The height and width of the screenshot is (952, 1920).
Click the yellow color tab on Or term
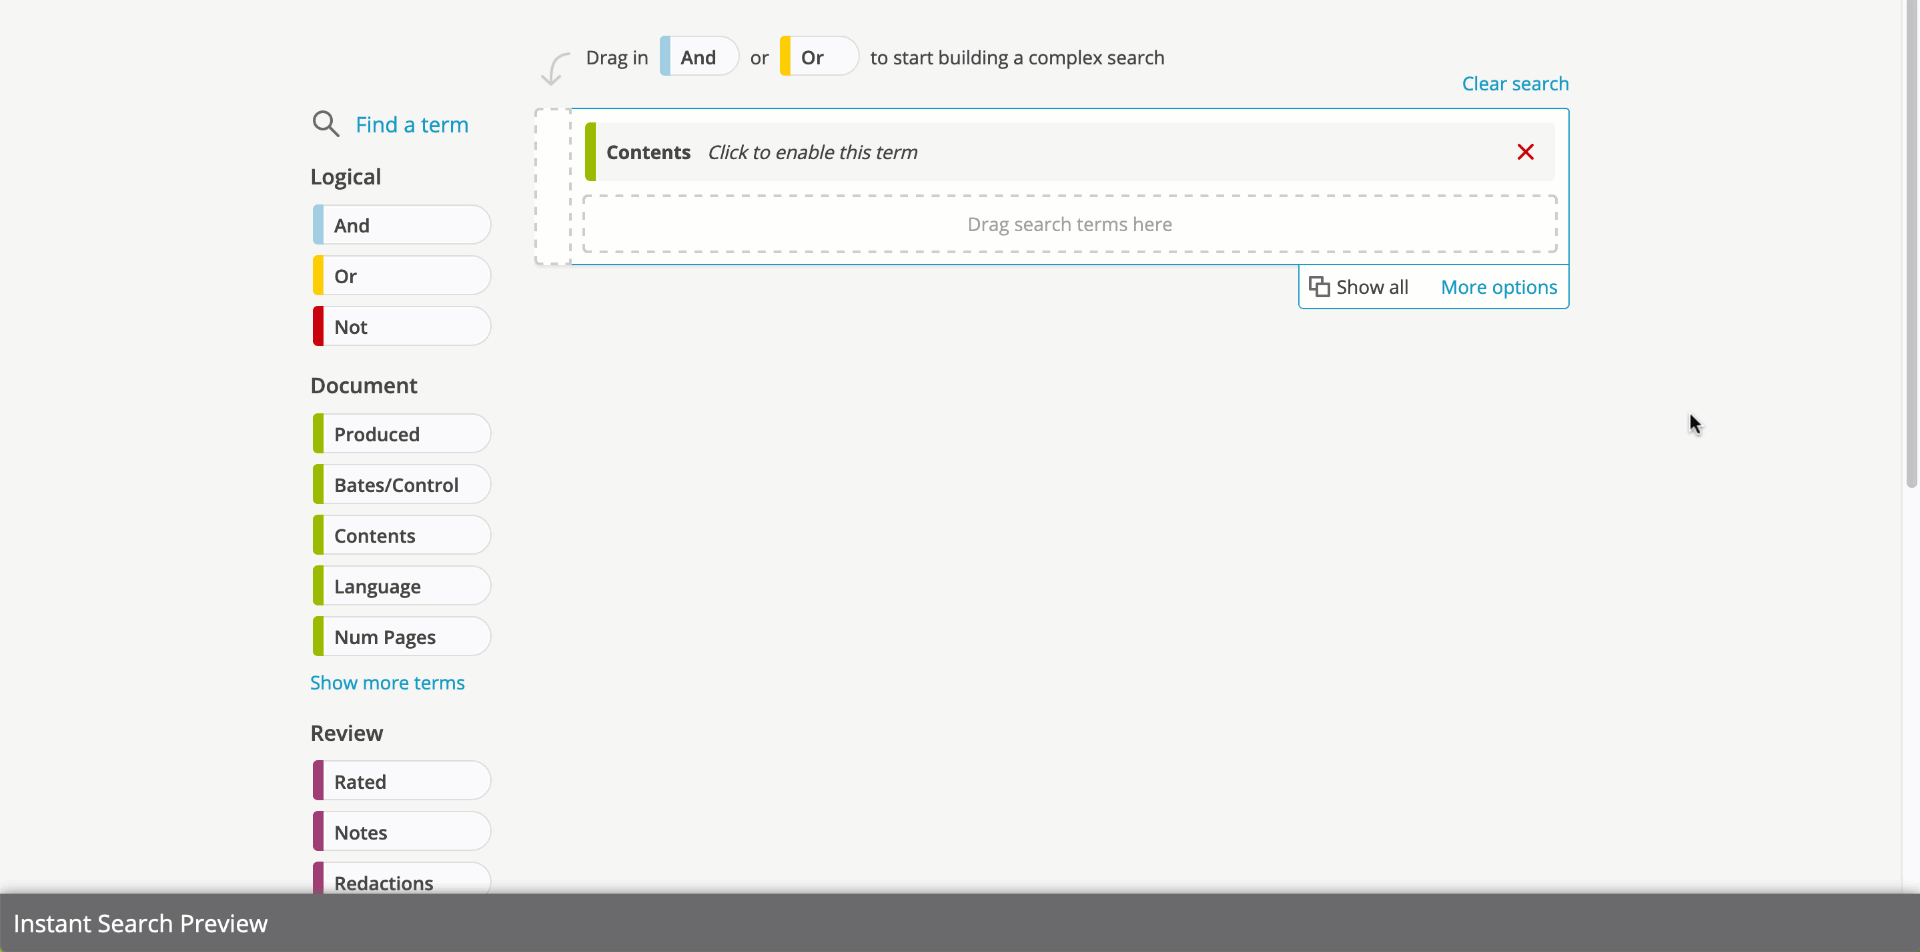click(x=318, y=276)
